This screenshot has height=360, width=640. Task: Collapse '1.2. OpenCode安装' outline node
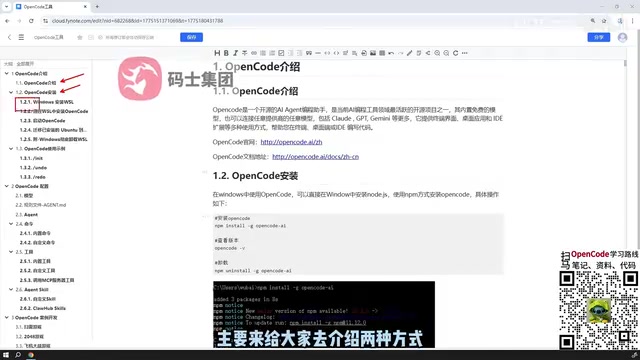11,92
